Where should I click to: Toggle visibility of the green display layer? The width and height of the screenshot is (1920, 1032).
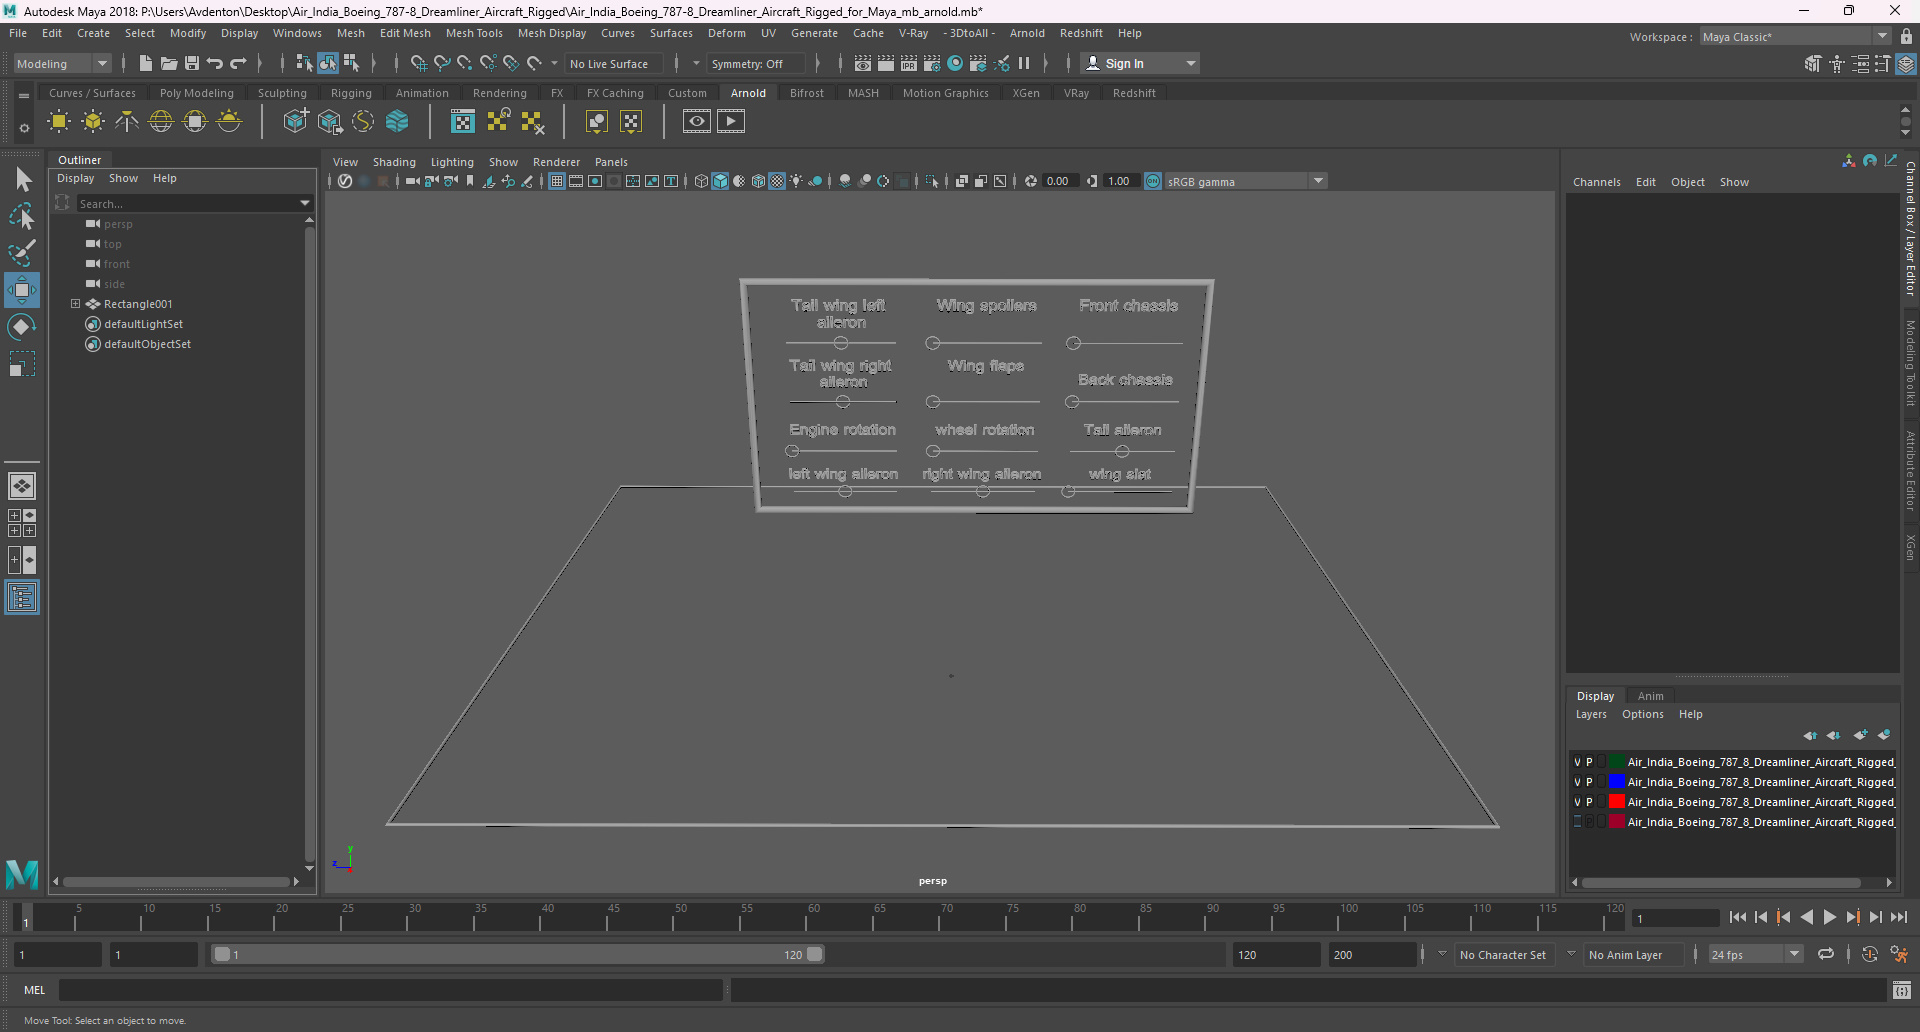(1577, 762)
